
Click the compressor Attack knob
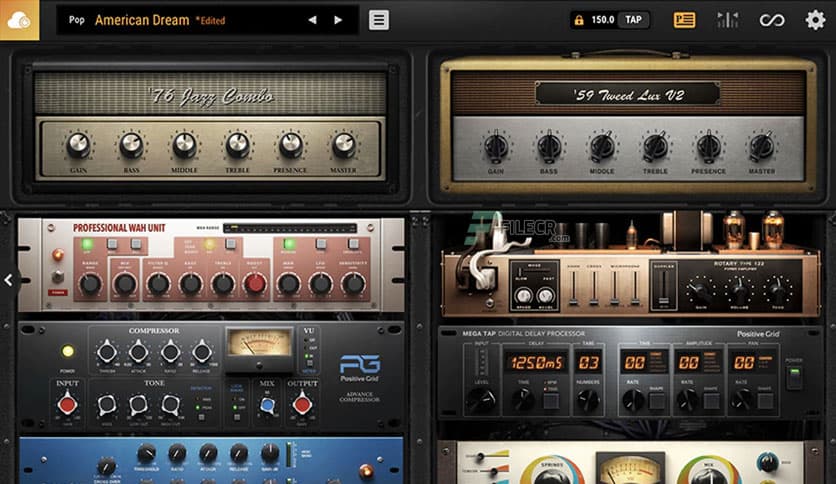(138, 352)
